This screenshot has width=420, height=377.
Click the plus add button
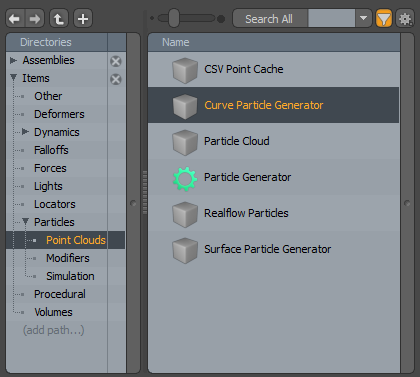point(83,19)
